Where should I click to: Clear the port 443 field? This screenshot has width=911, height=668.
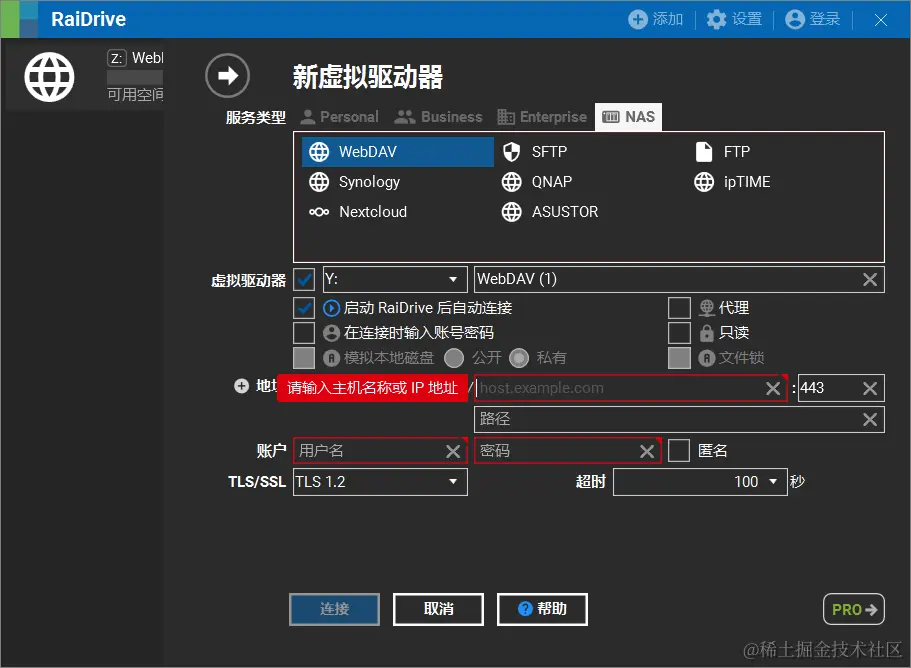(870, 388)
